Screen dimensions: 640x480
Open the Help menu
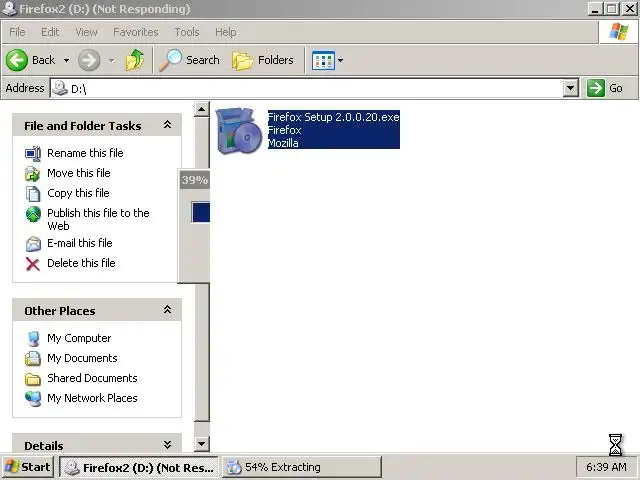coord(226,32)
